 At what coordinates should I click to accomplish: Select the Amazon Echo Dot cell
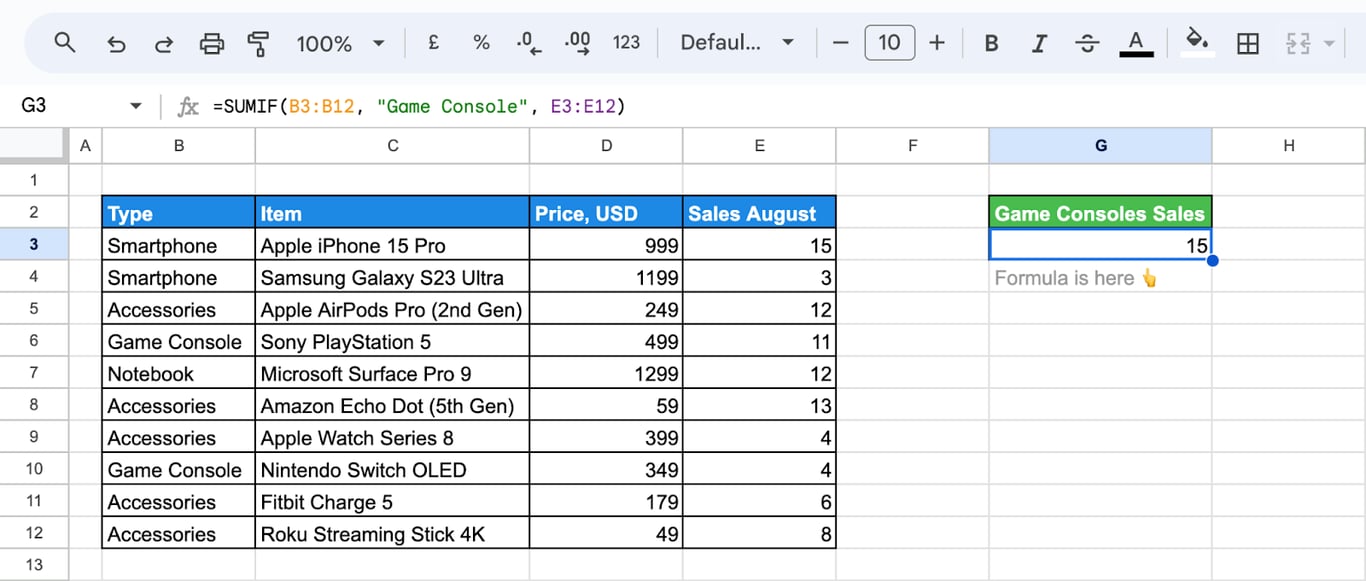pos(393,405)
